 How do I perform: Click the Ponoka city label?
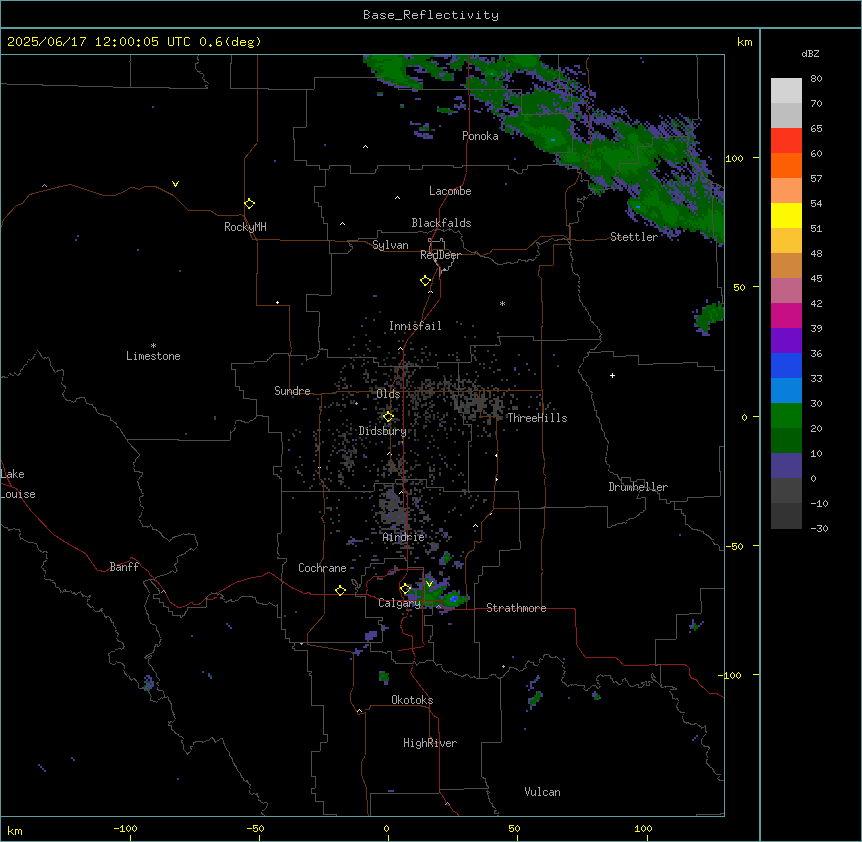point(480,136)
